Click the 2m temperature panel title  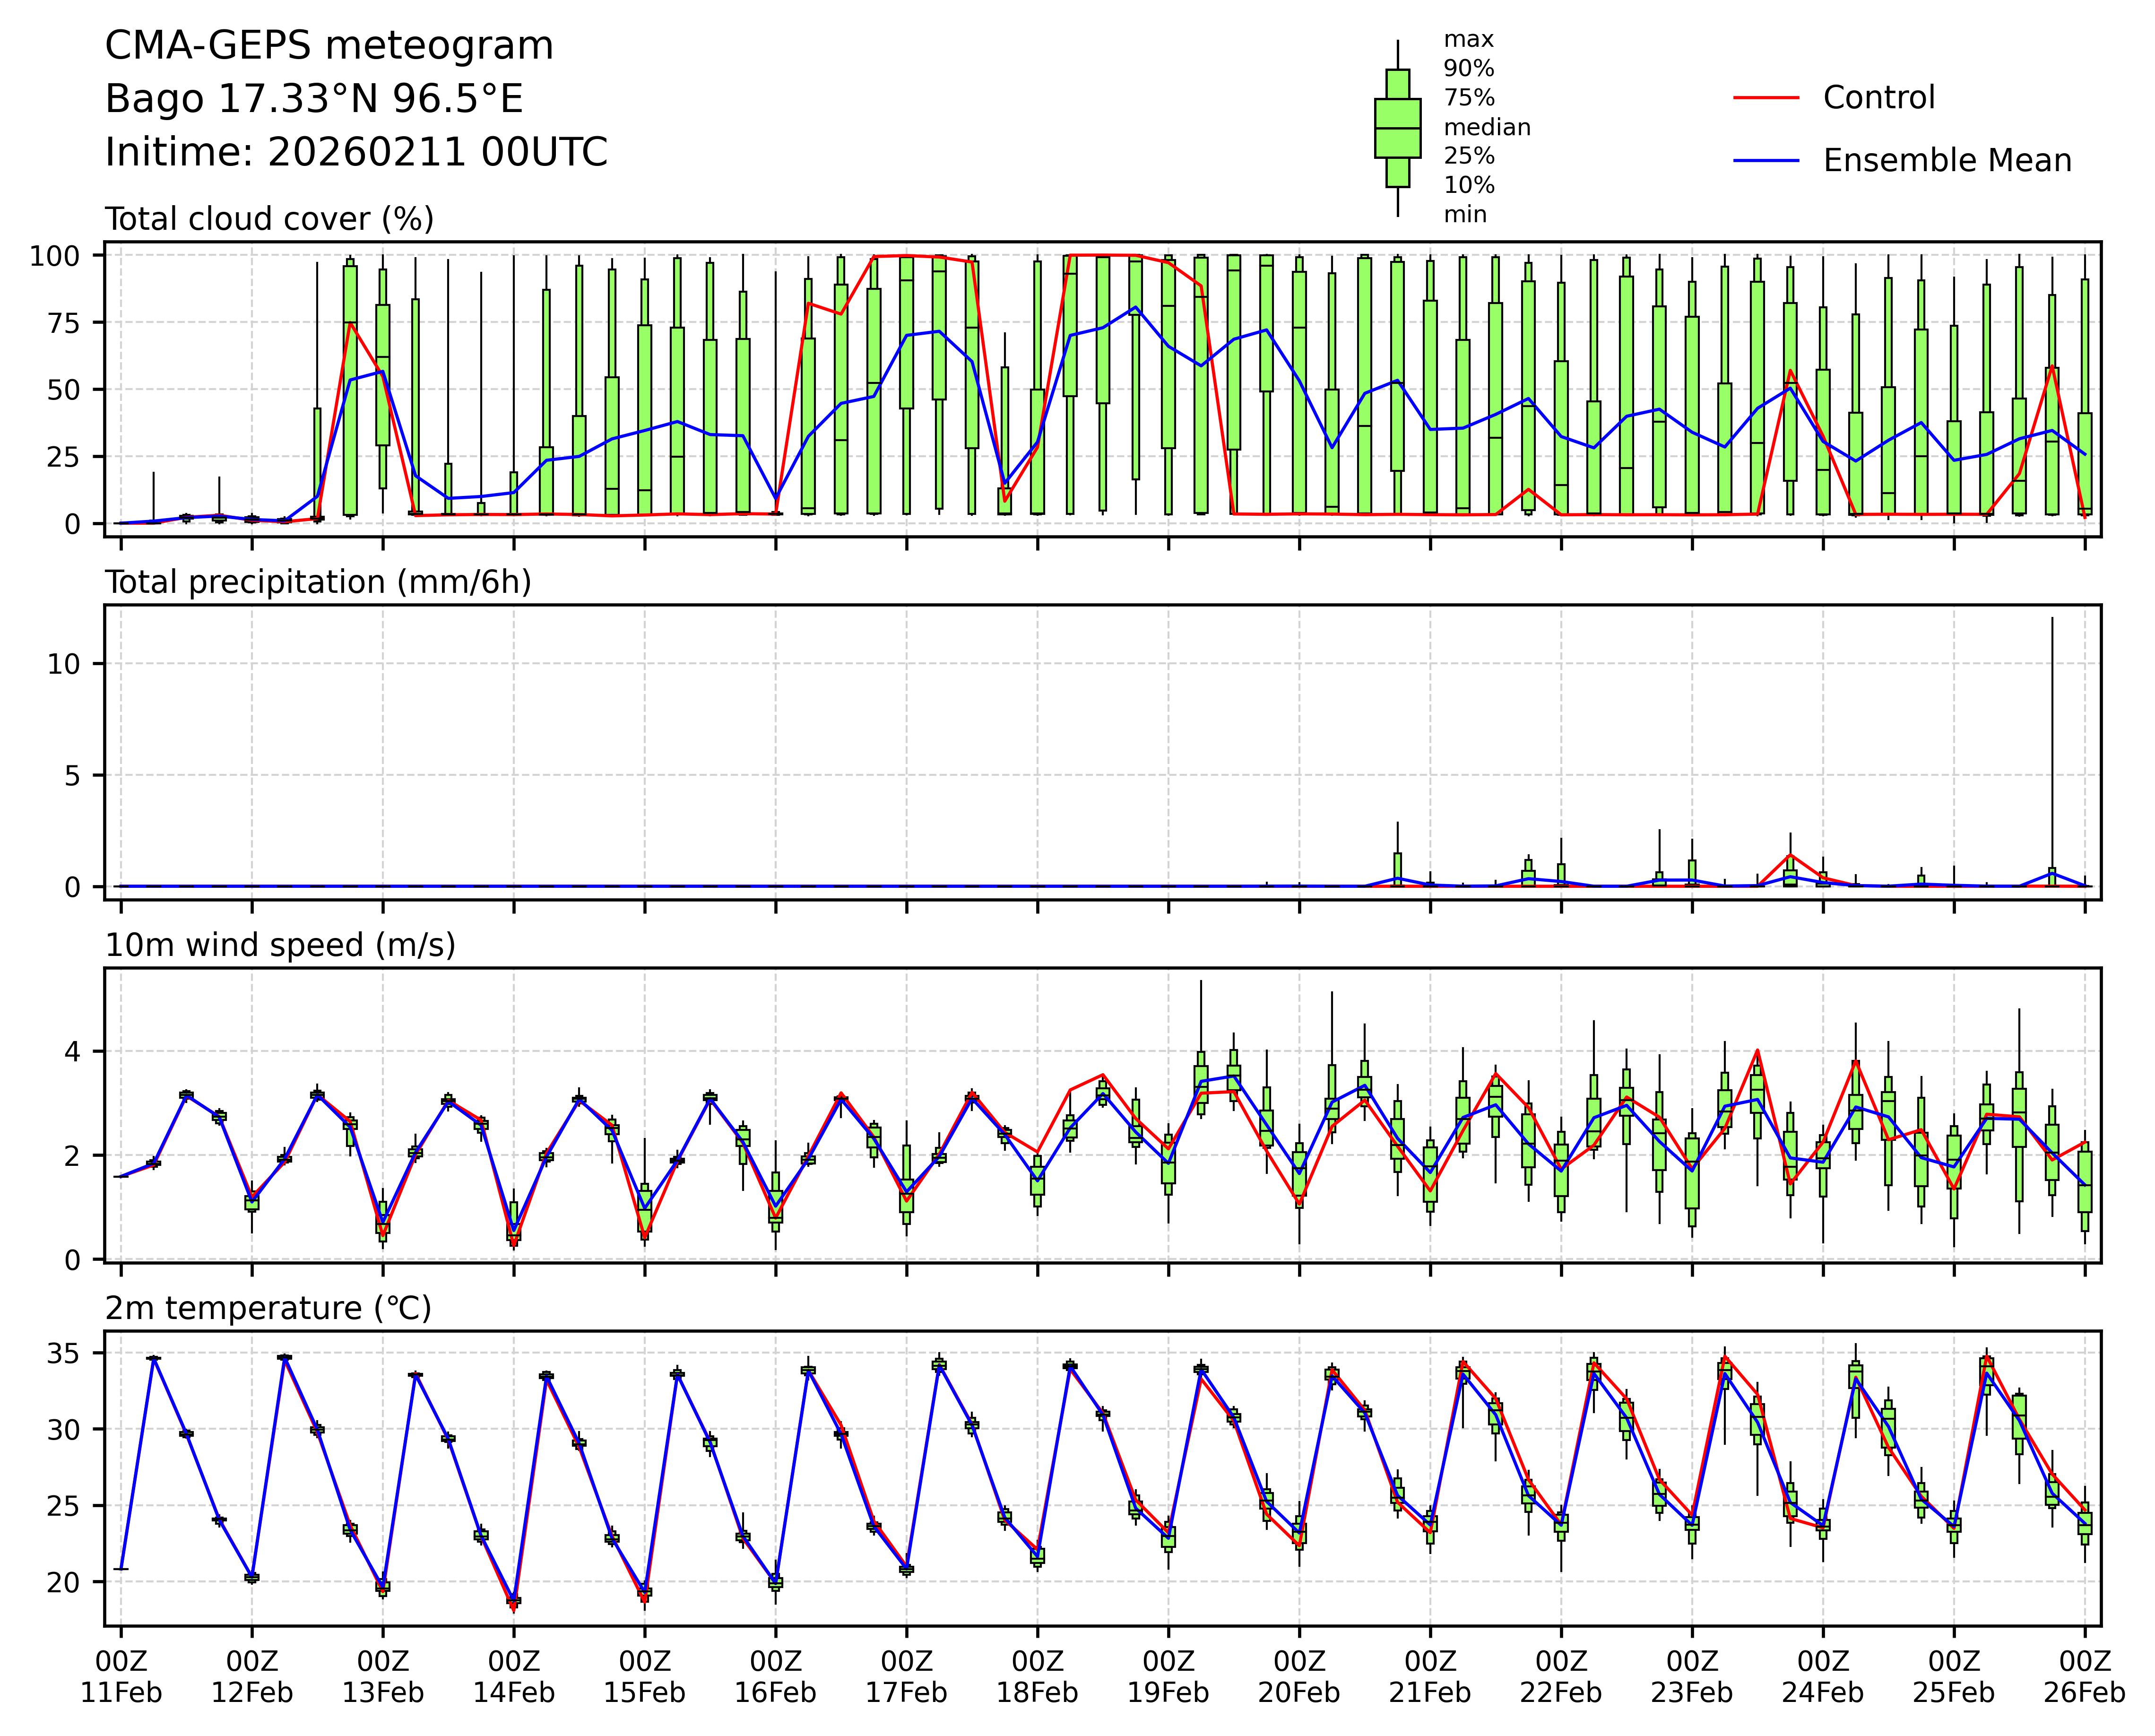(x=268, y=1308)
